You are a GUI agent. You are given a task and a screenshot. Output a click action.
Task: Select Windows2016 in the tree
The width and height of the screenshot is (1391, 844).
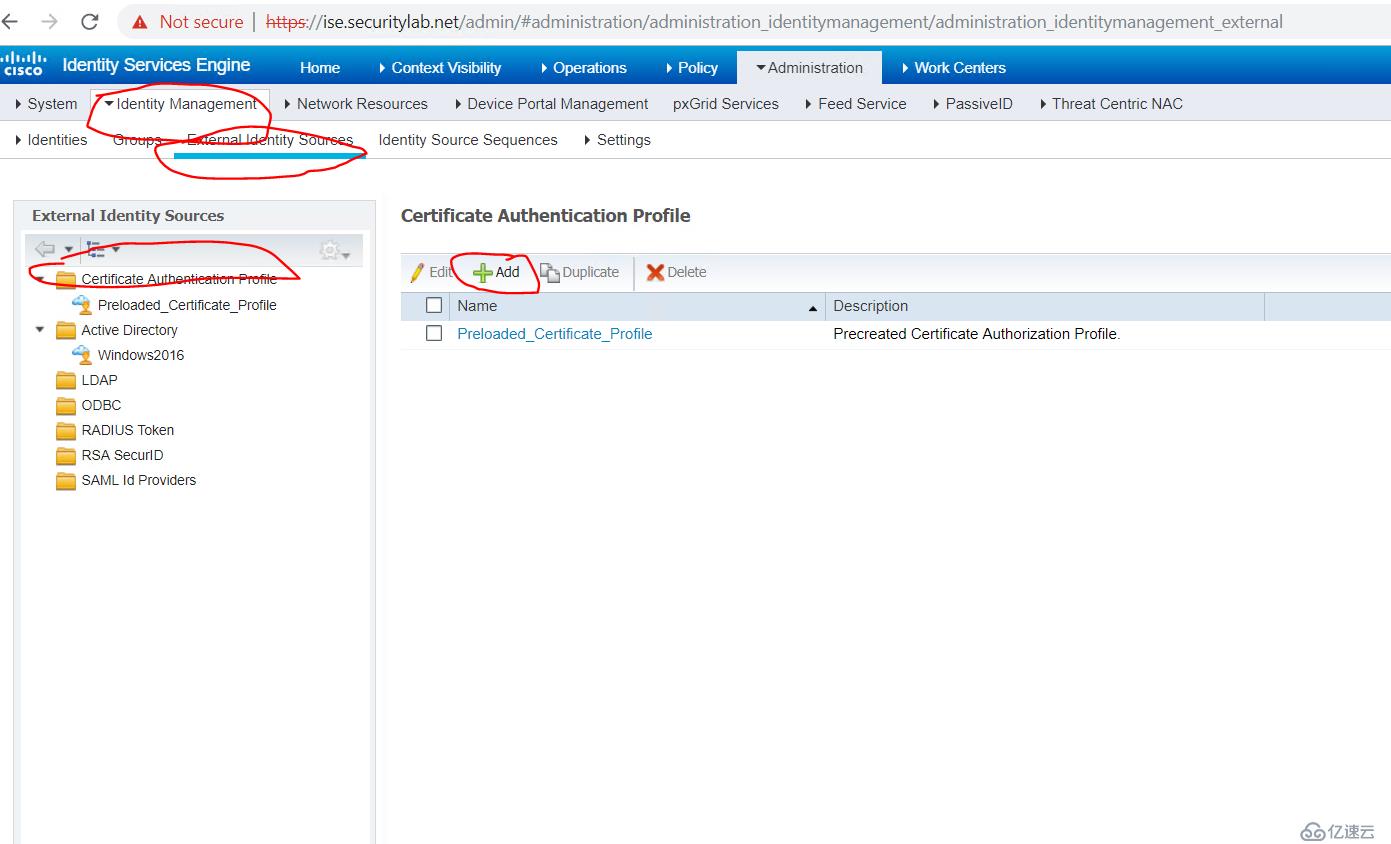(x=141, y=355)
